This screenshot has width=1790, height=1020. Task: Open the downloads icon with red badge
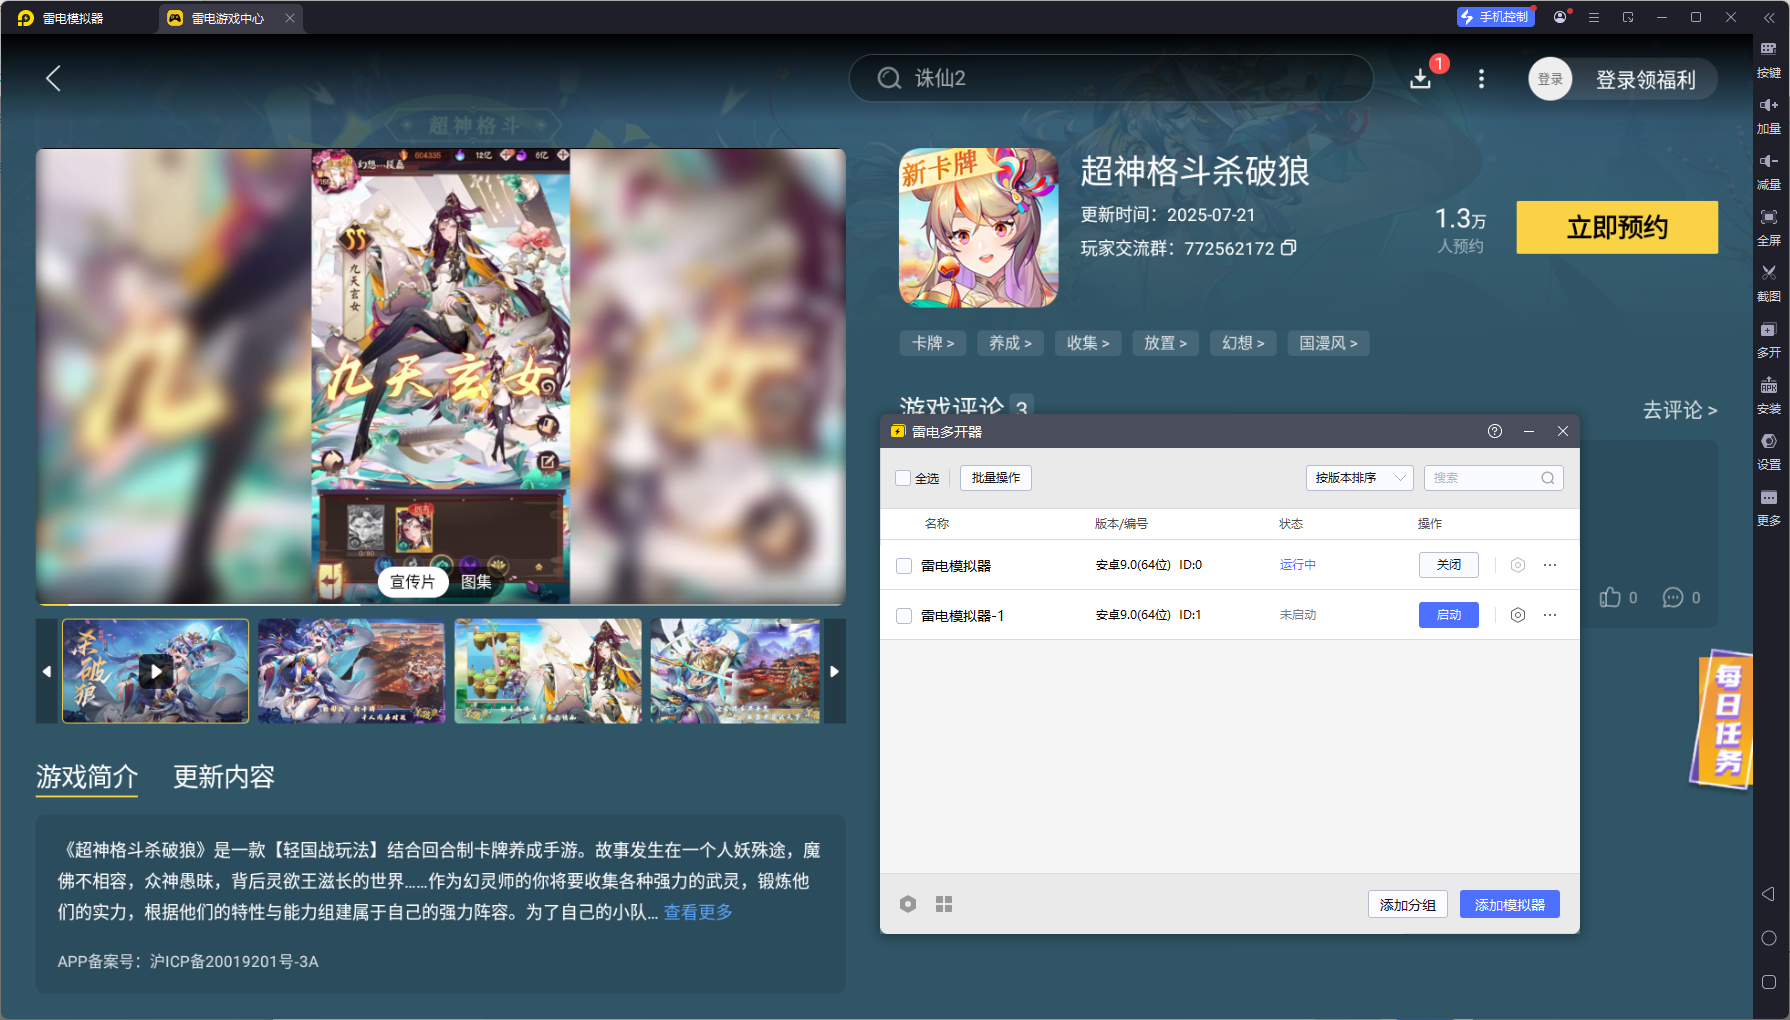point(1422,78)
